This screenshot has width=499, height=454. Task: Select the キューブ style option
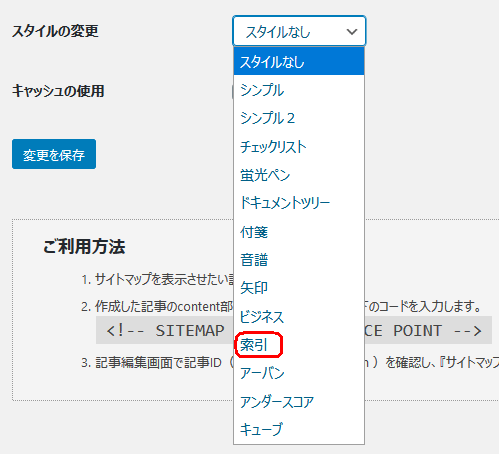[299, 429]
